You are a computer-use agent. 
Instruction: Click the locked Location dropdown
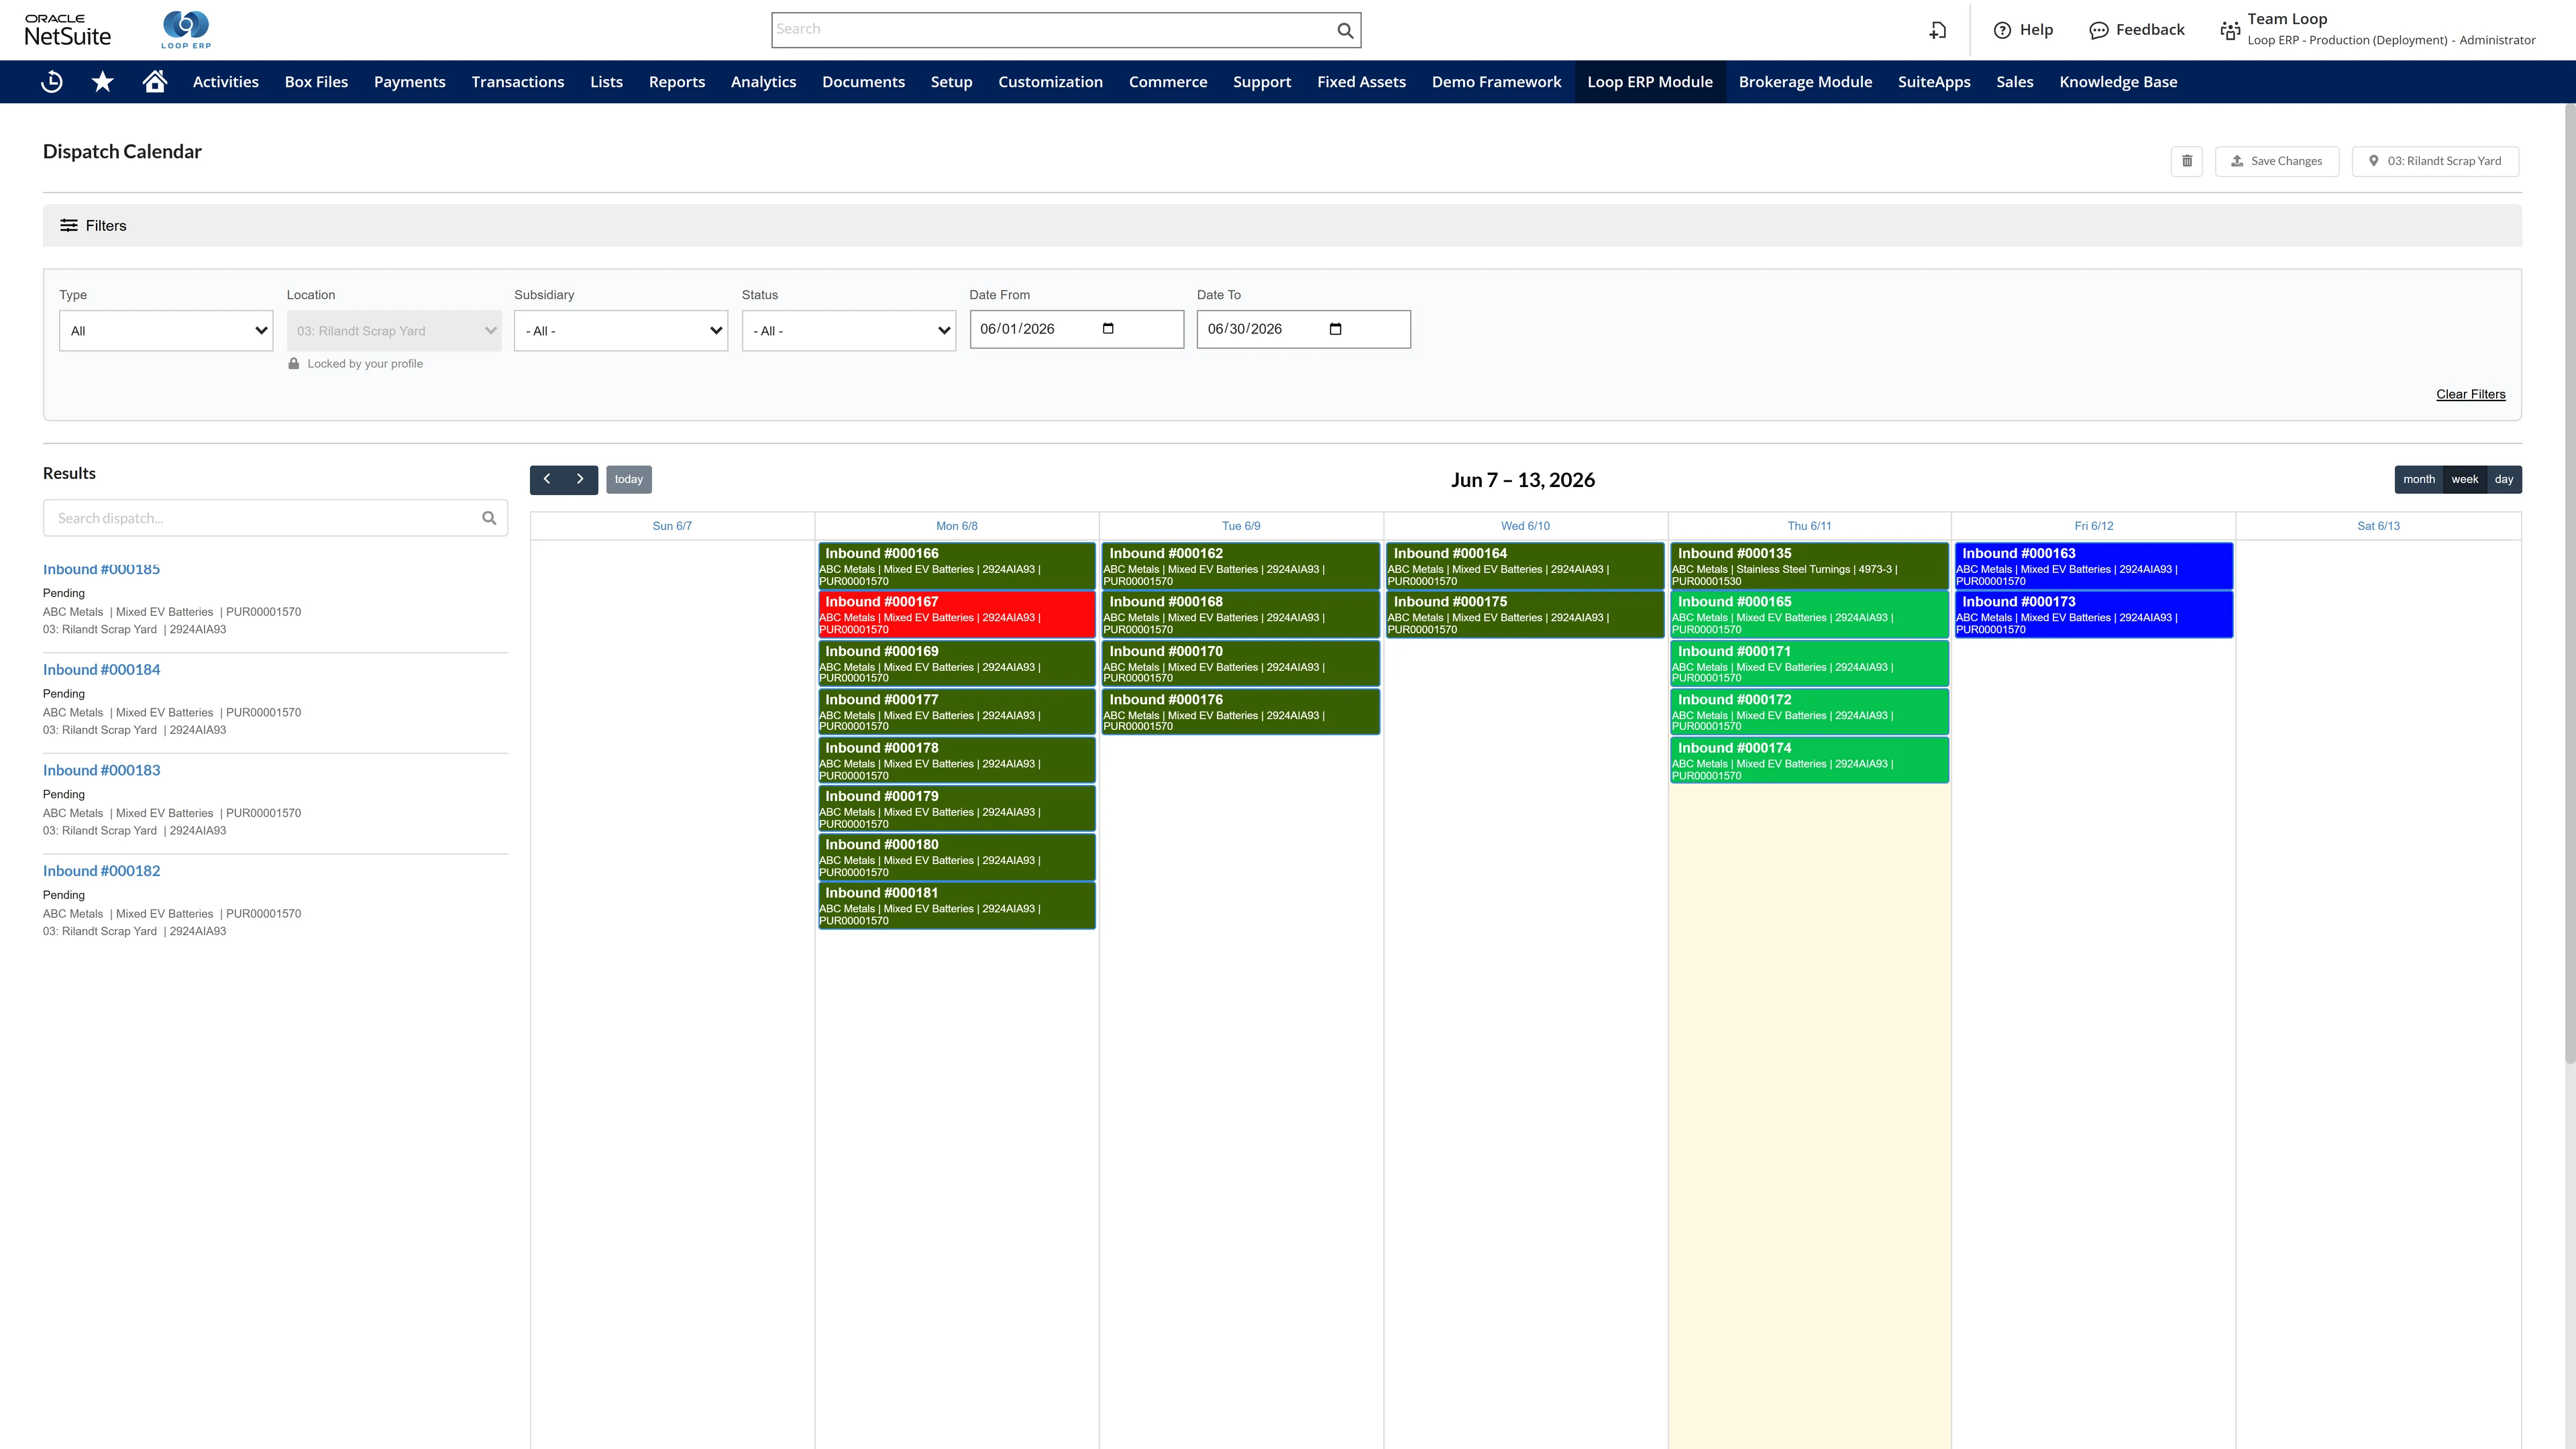394,331
